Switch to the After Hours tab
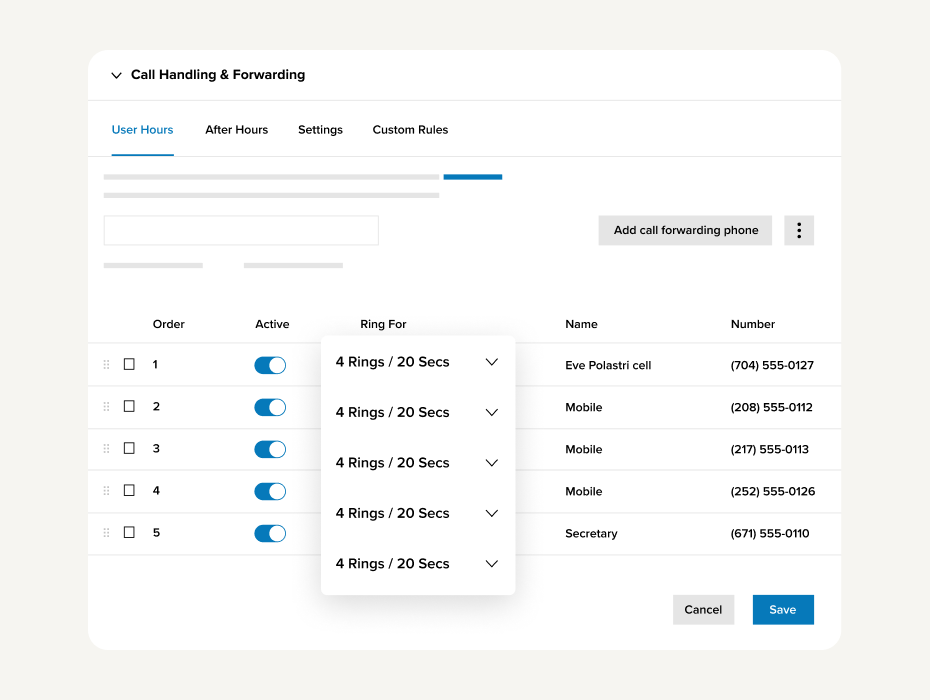The image size is (930, 700). click(x=236, y=130)
